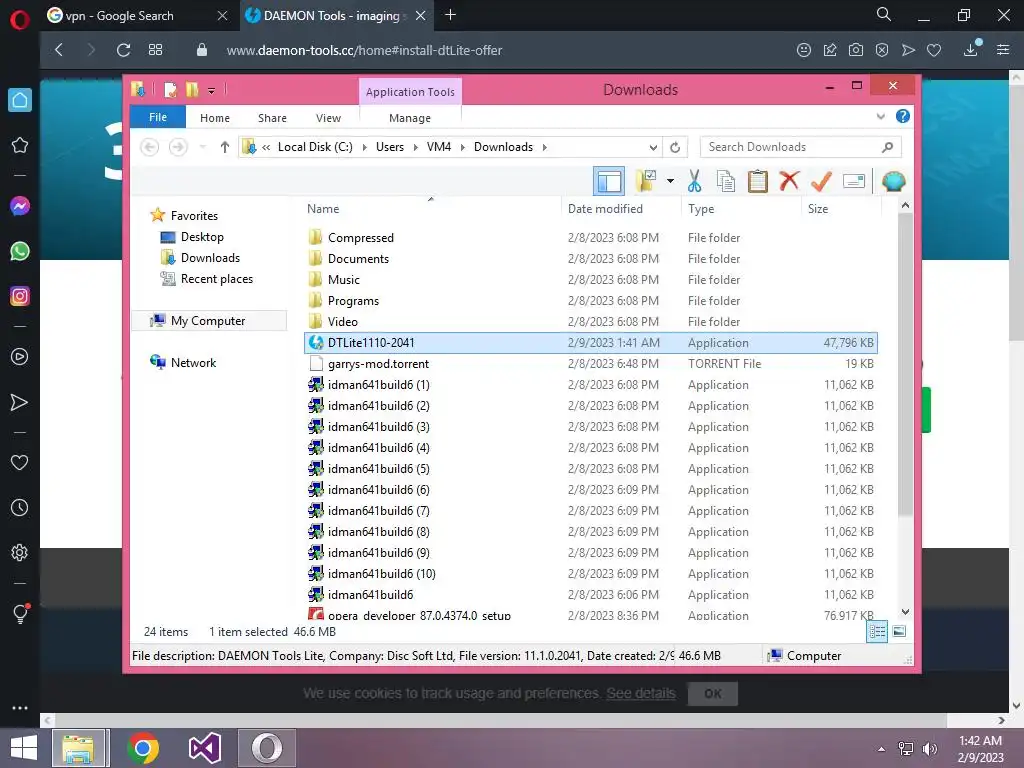
Task: Expand the Explorer ribbon chevron
Action: point(880,116)
